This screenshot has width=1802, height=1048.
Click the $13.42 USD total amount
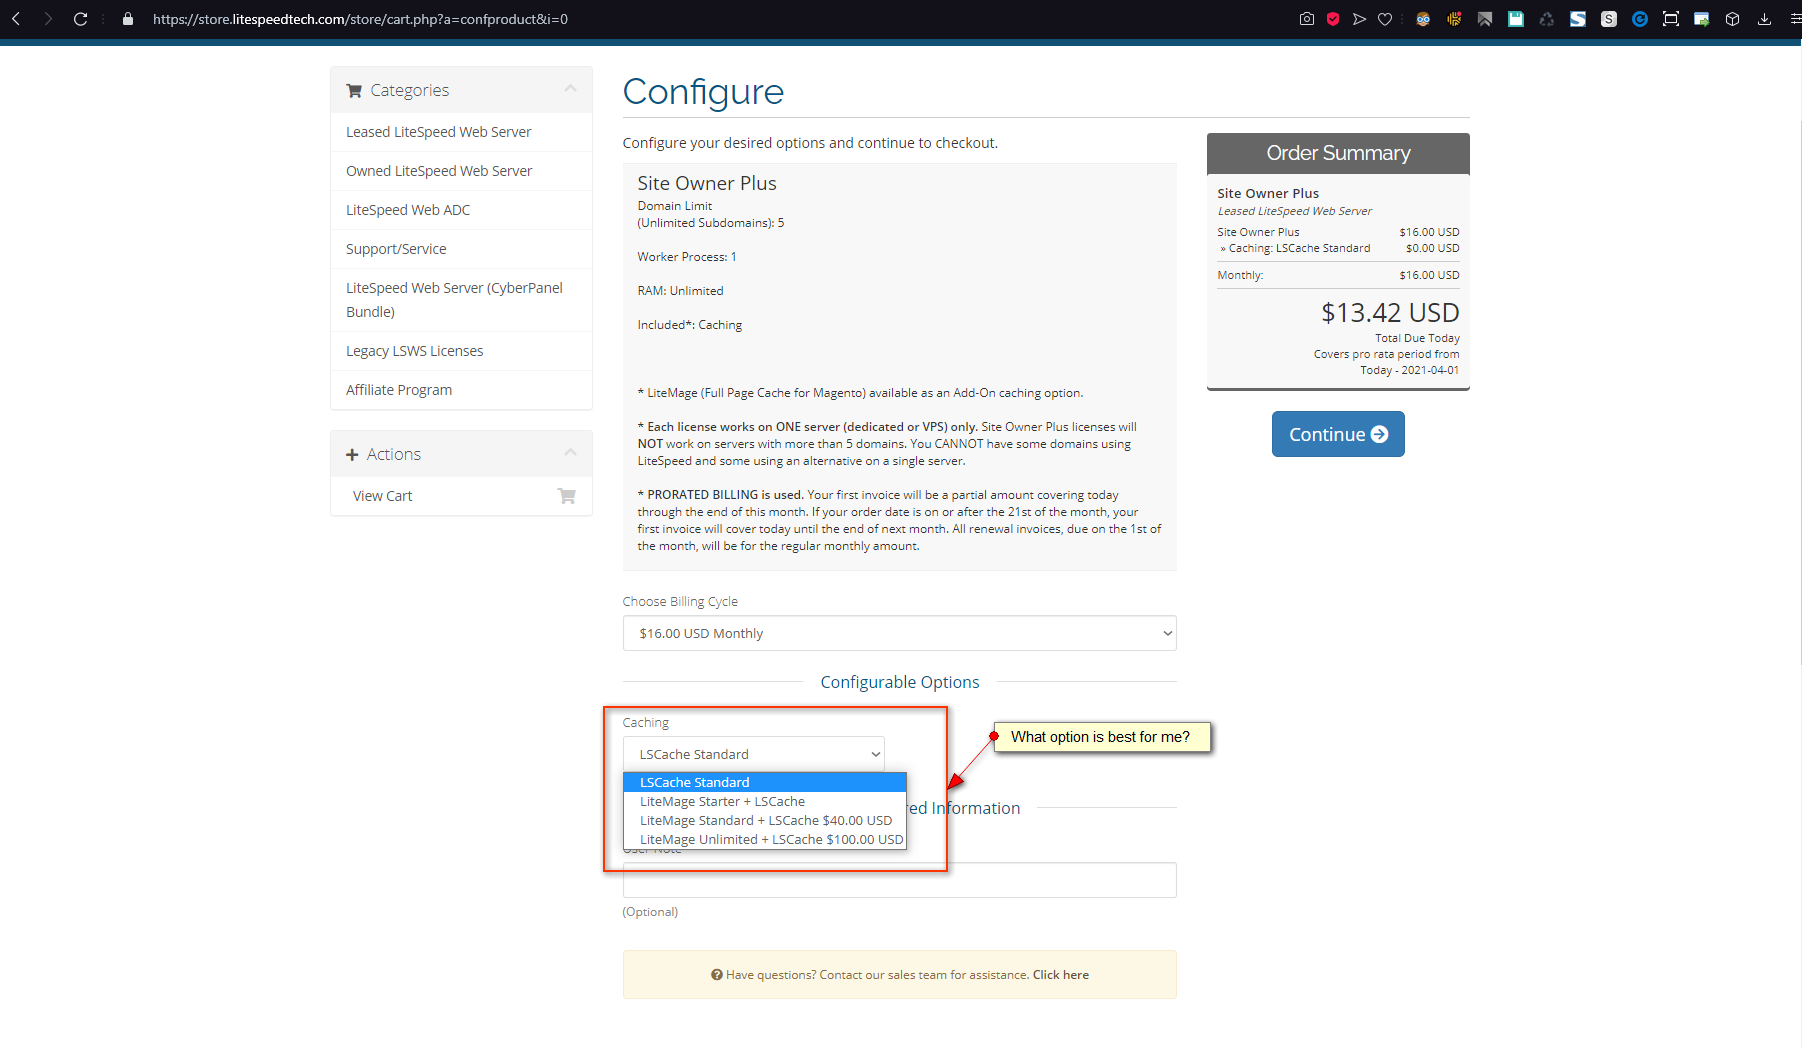coord(1390,313)
